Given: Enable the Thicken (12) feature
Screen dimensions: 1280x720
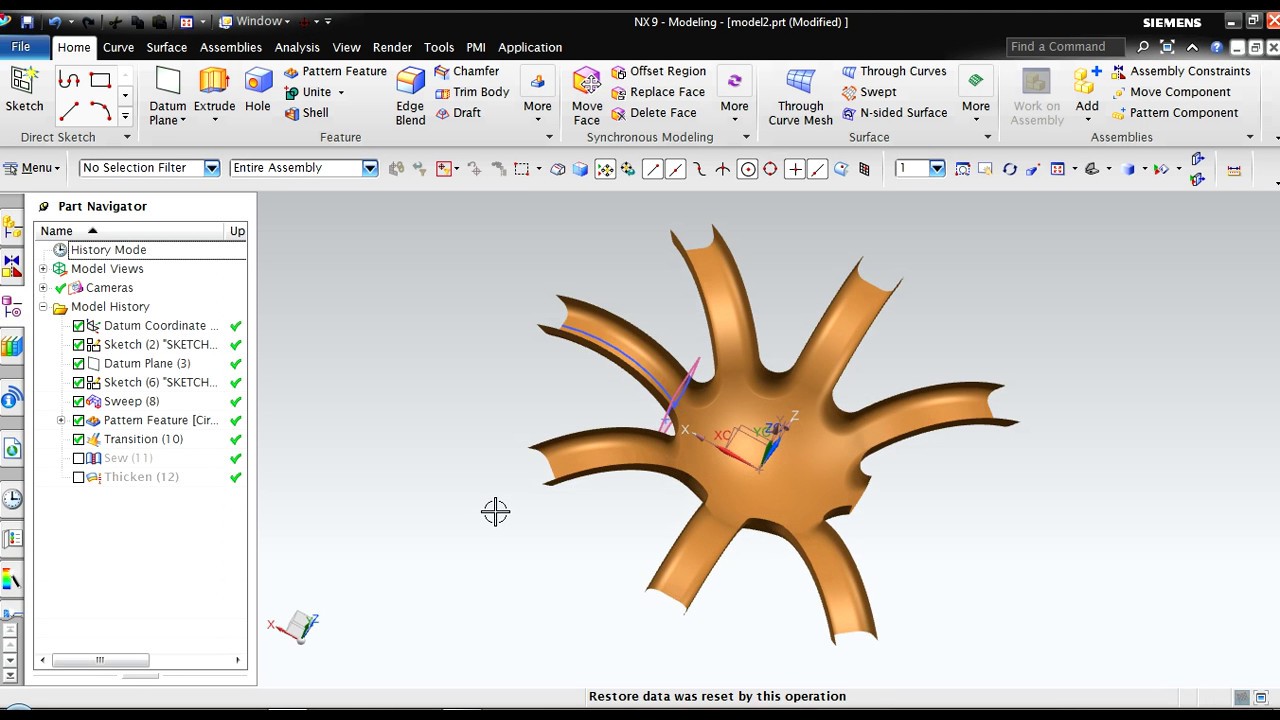Looking at the screenshot, I should point(79,478).
